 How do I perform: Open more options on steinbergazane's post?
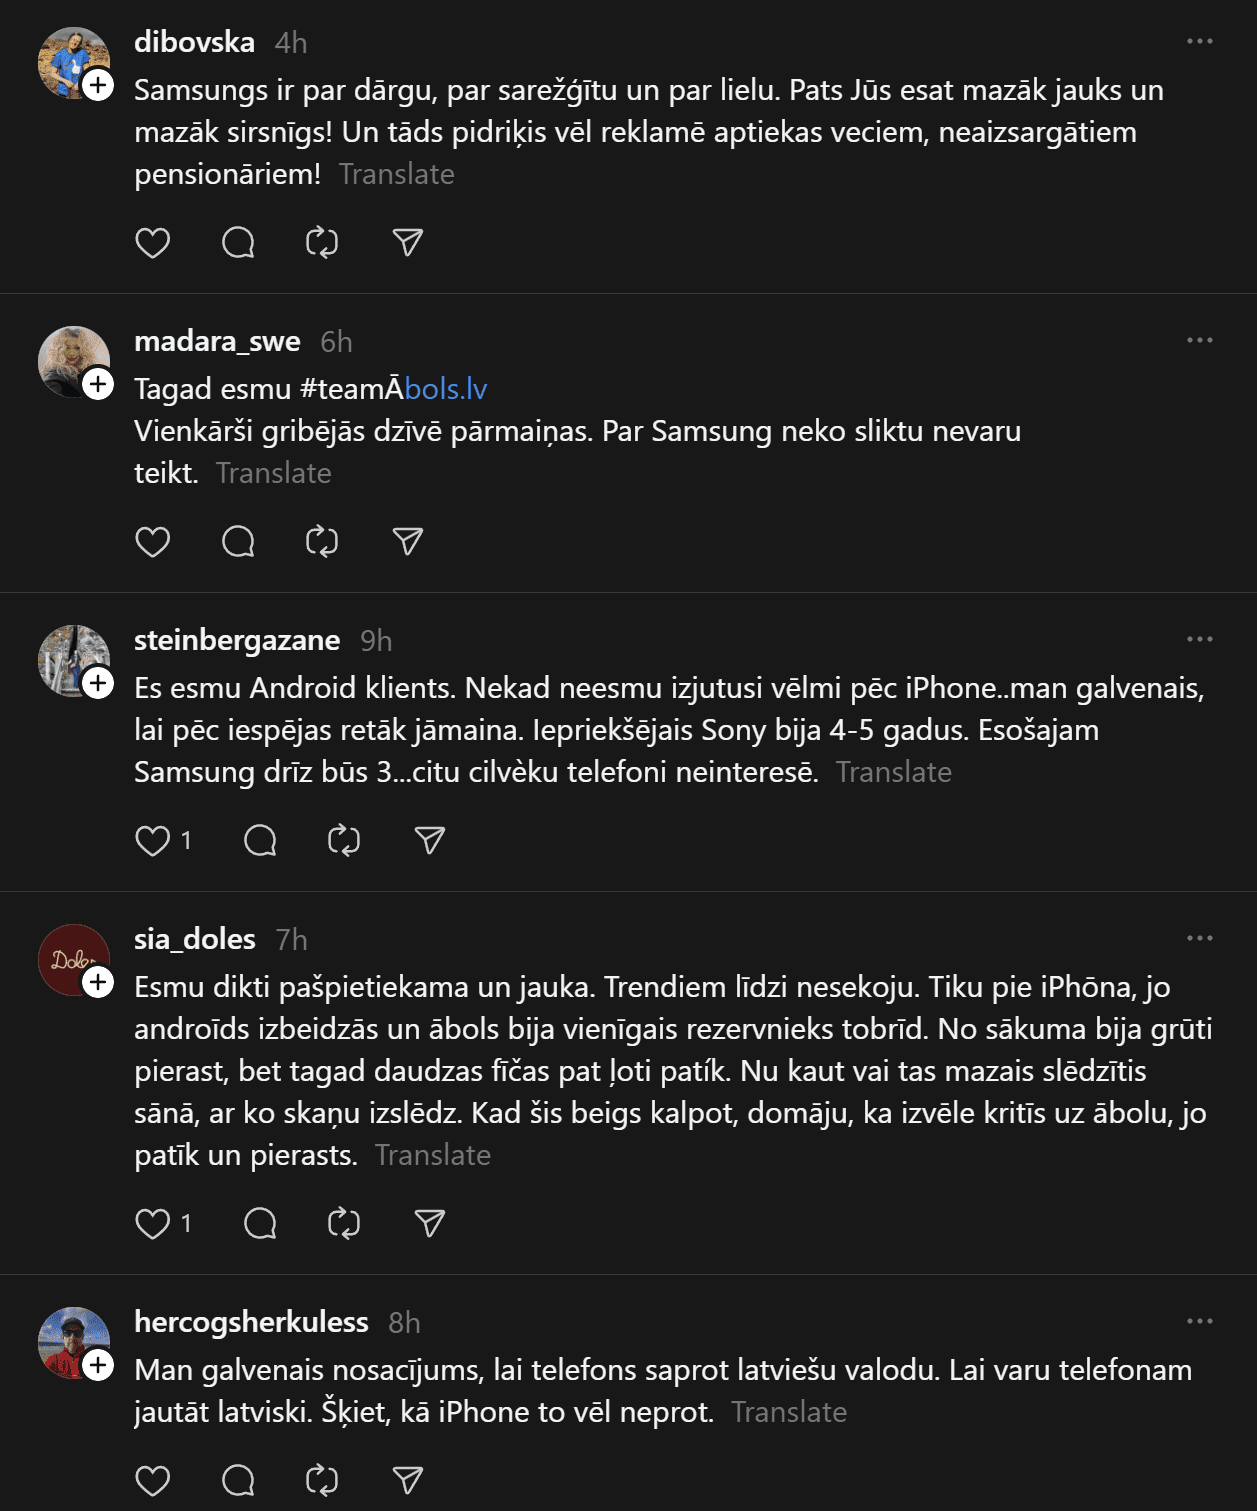1199,640
